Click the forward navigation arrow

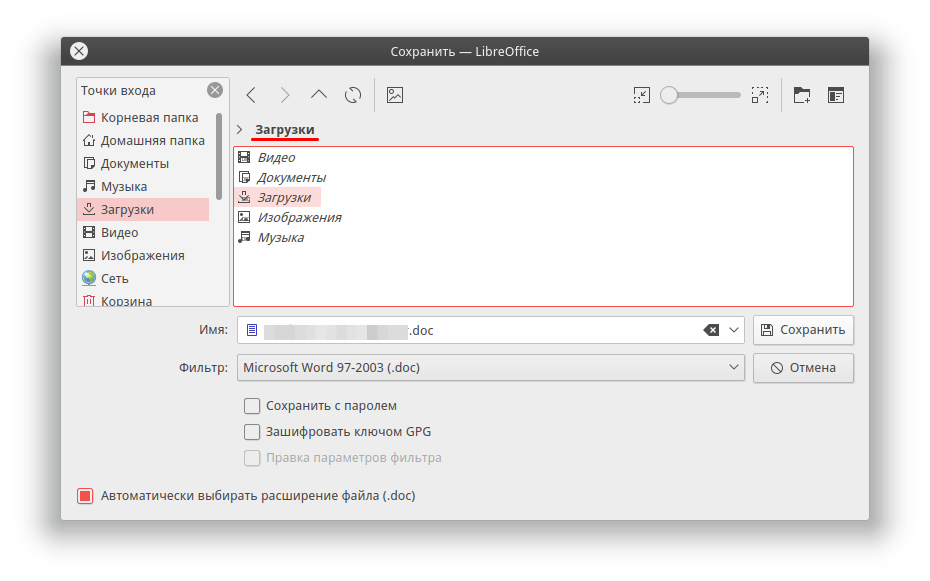click(285, 95)
